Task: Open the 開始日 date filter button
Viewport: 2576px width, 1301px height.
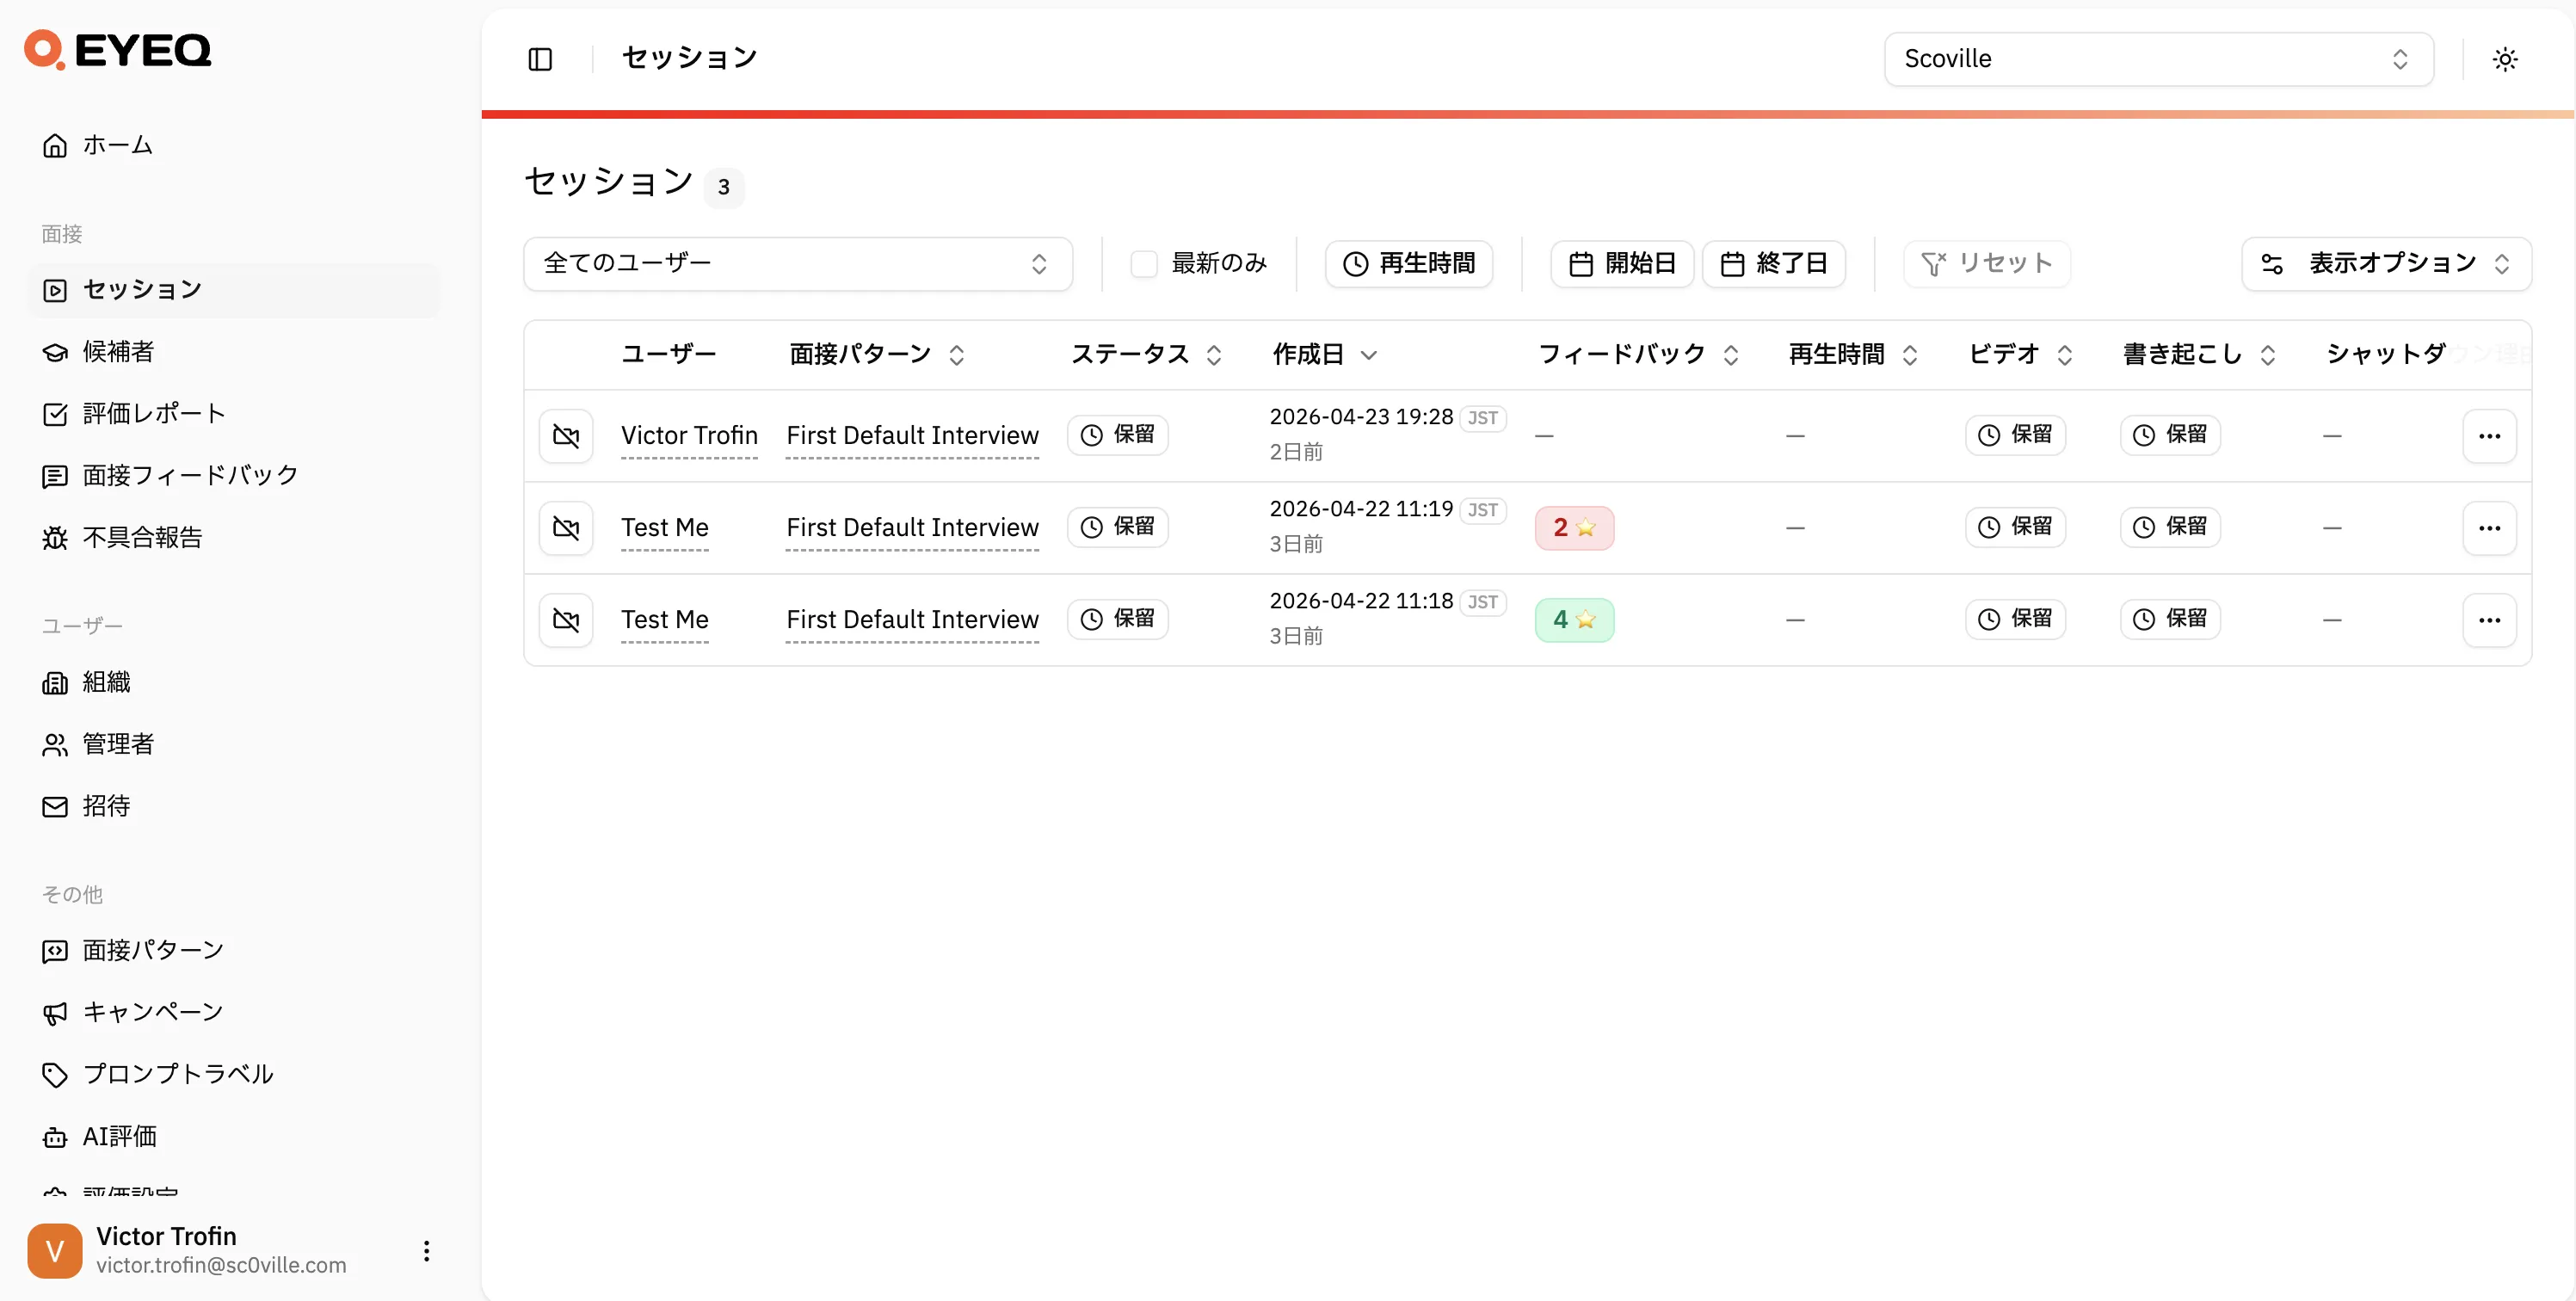Action: 1621,263
